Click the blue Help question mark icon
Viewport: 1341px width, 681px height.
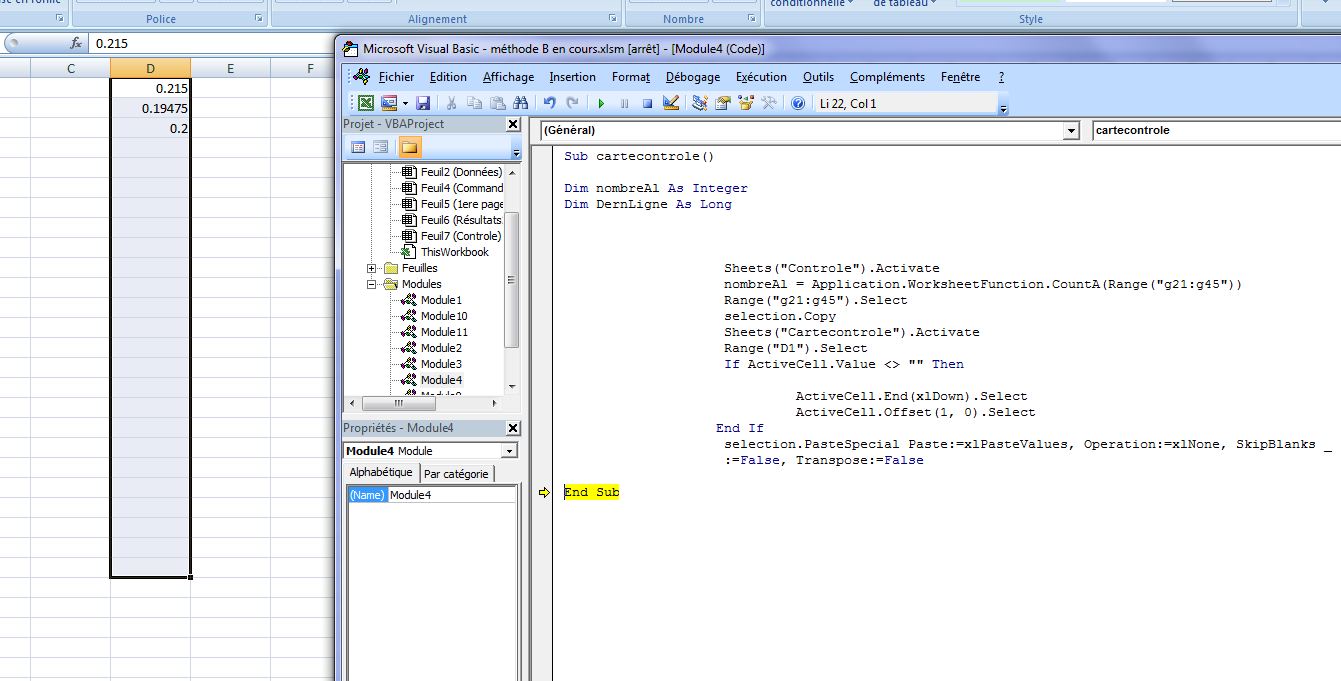798,103
